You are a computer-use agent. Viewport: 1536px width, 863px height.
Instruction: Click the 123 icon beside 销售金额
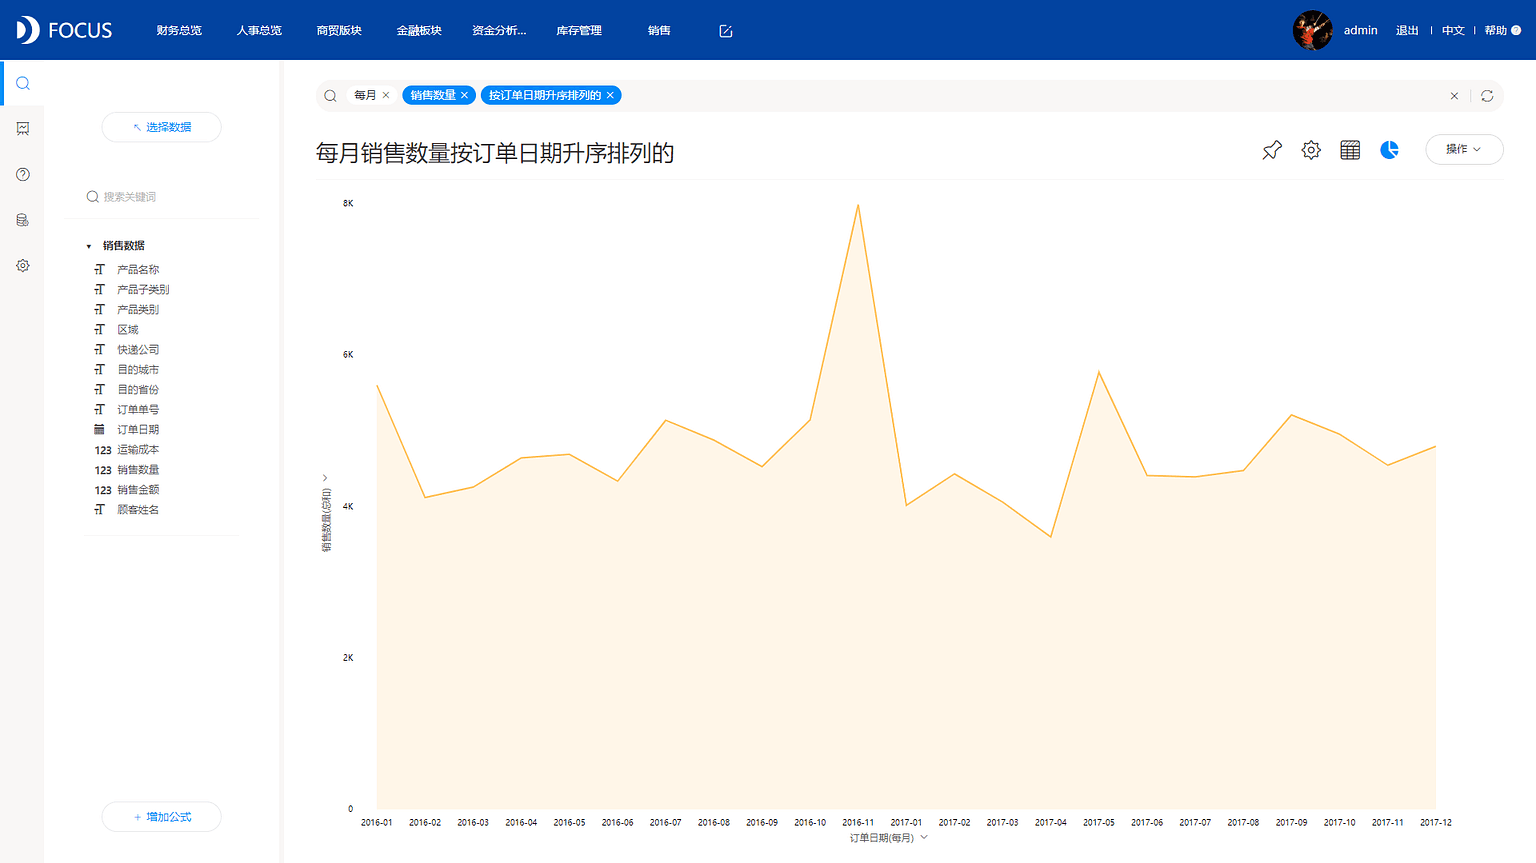pyautogui.click(x=103, y=490)
